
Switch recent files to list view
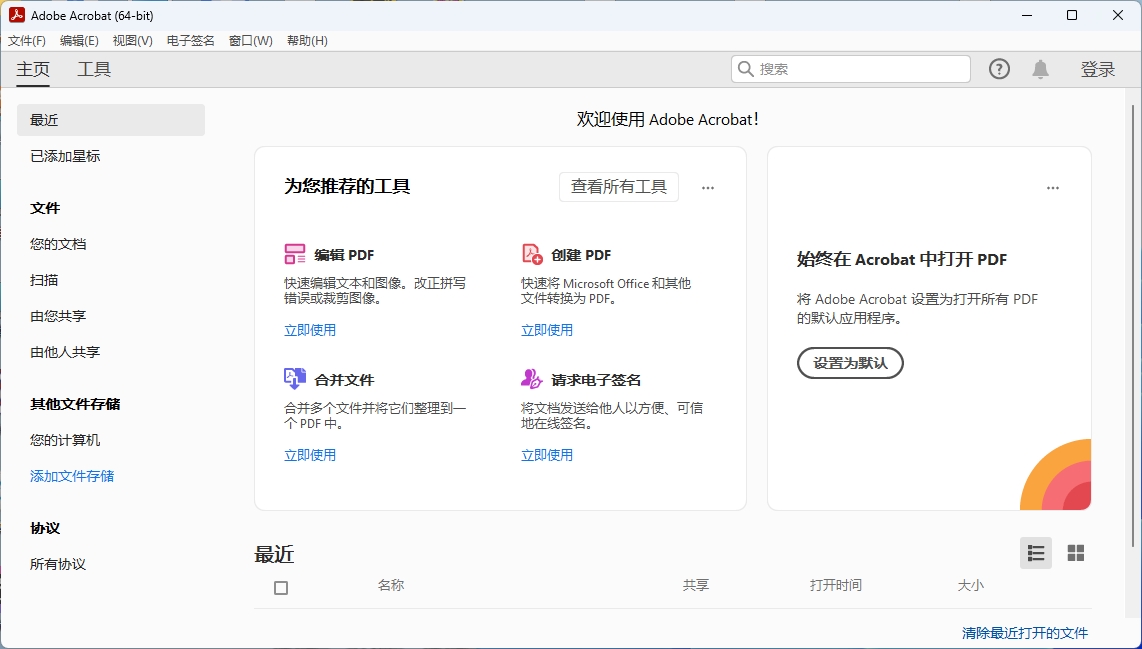[1035, 553]
